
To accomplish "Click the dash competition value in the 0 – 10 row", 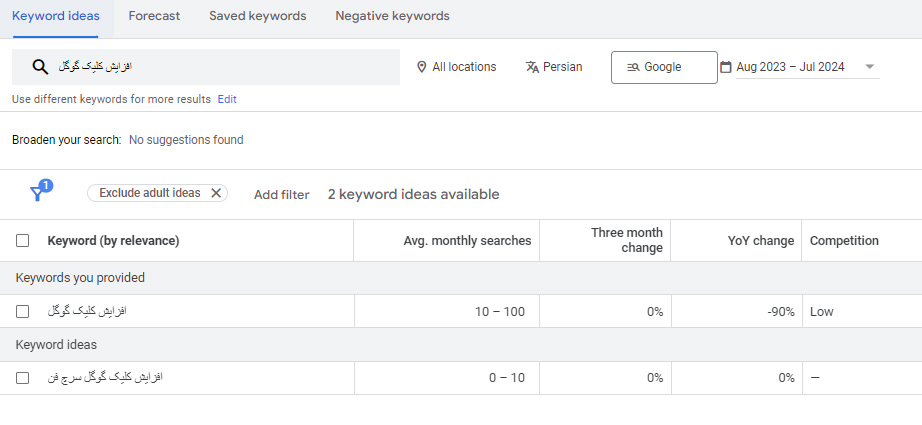I will [x=815, y=378].
